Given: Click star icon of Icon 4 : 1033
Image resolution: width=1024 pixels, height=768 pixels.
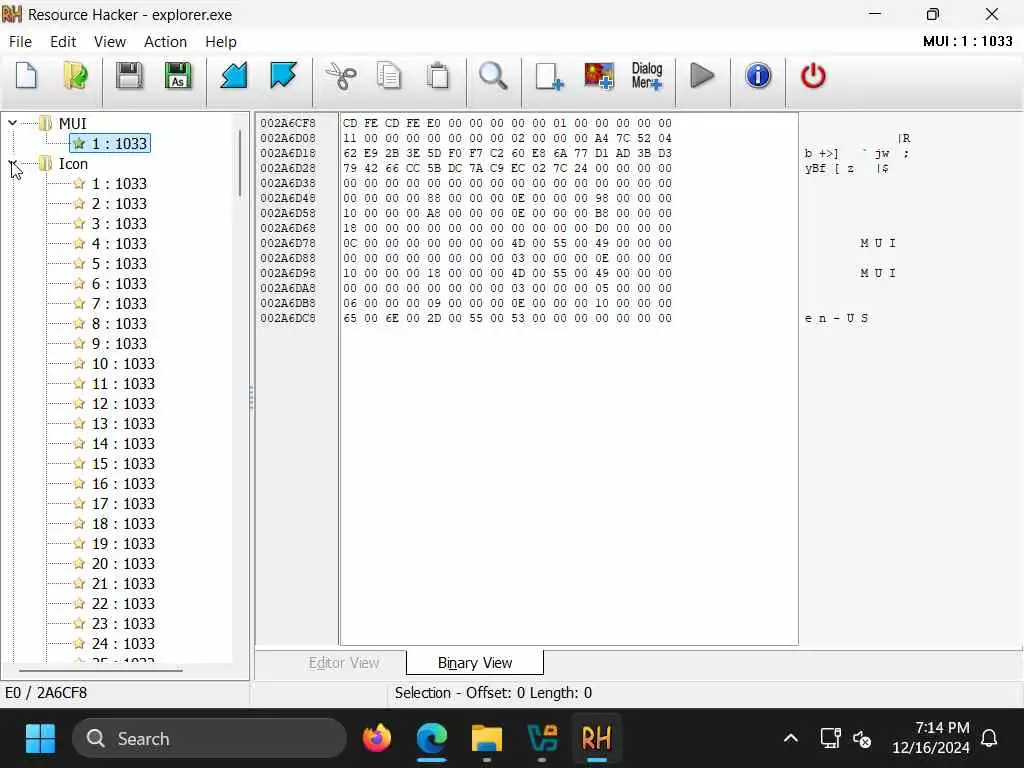Looking at the screenshot, I should (x=79, y=244).
